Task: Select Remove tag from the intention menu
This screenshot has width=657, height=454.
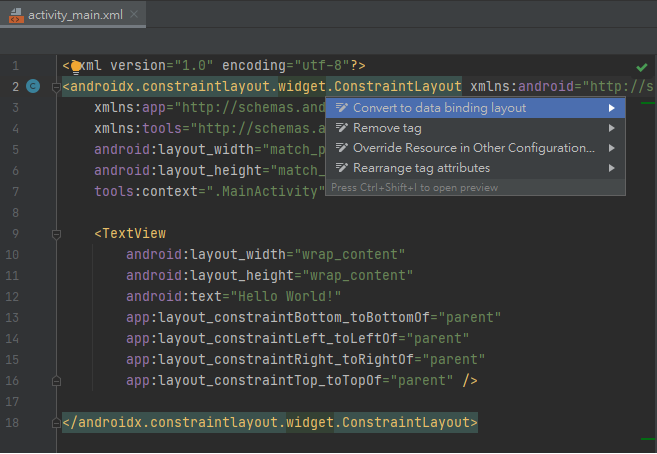Action: click(387, 128)
